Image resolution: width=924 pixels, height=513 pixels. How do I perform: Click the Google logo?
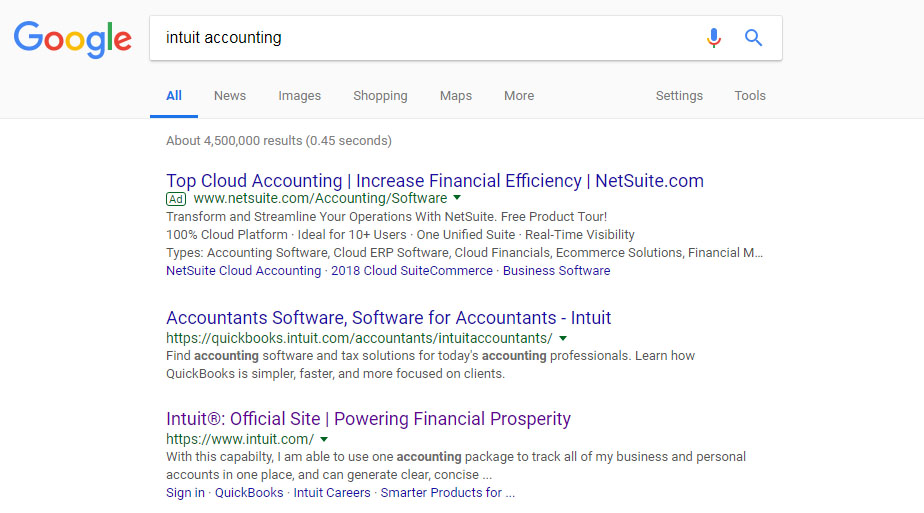click(72, 39)
